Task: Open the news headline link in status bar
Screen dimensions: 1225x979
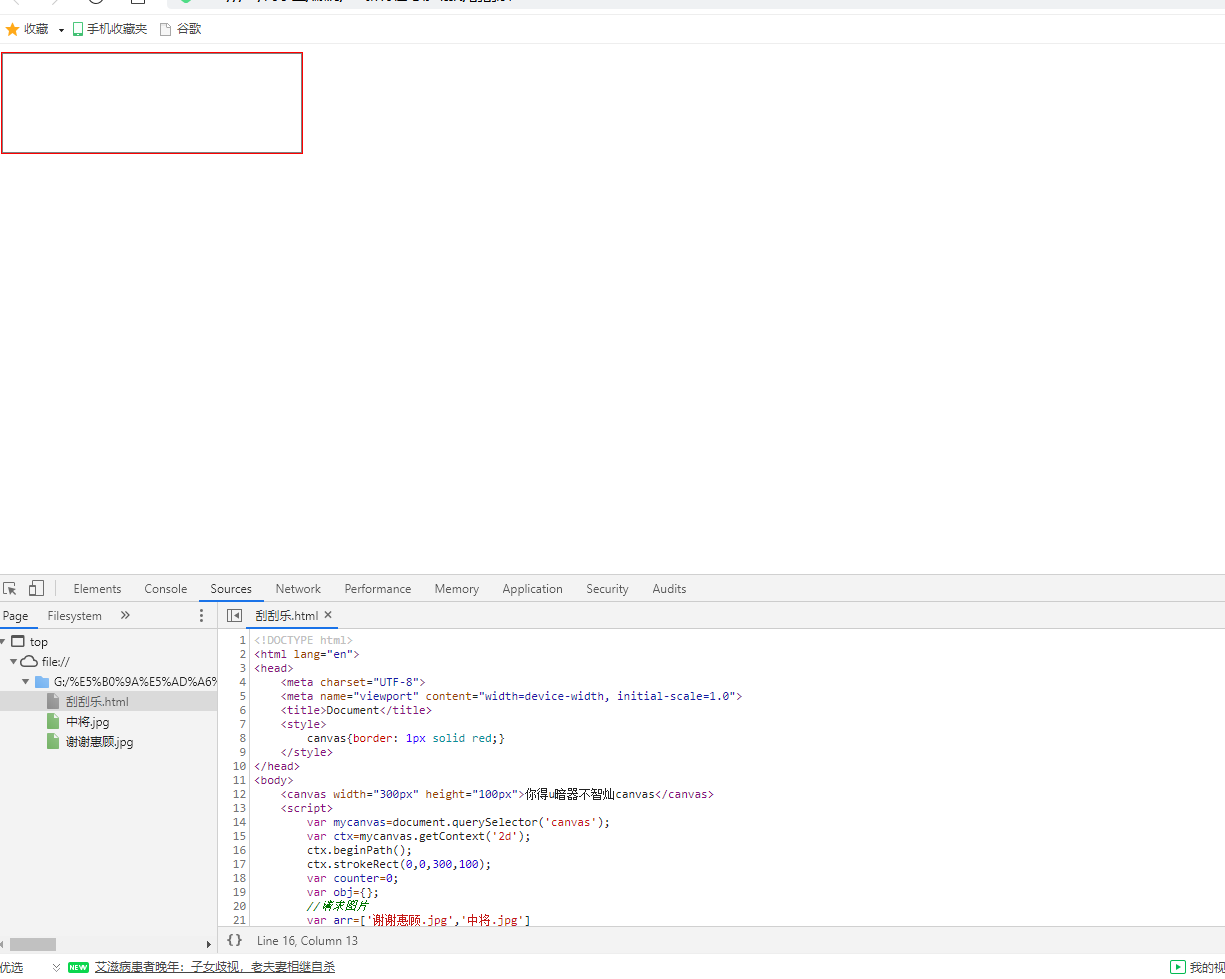Action: coord(215,967)
